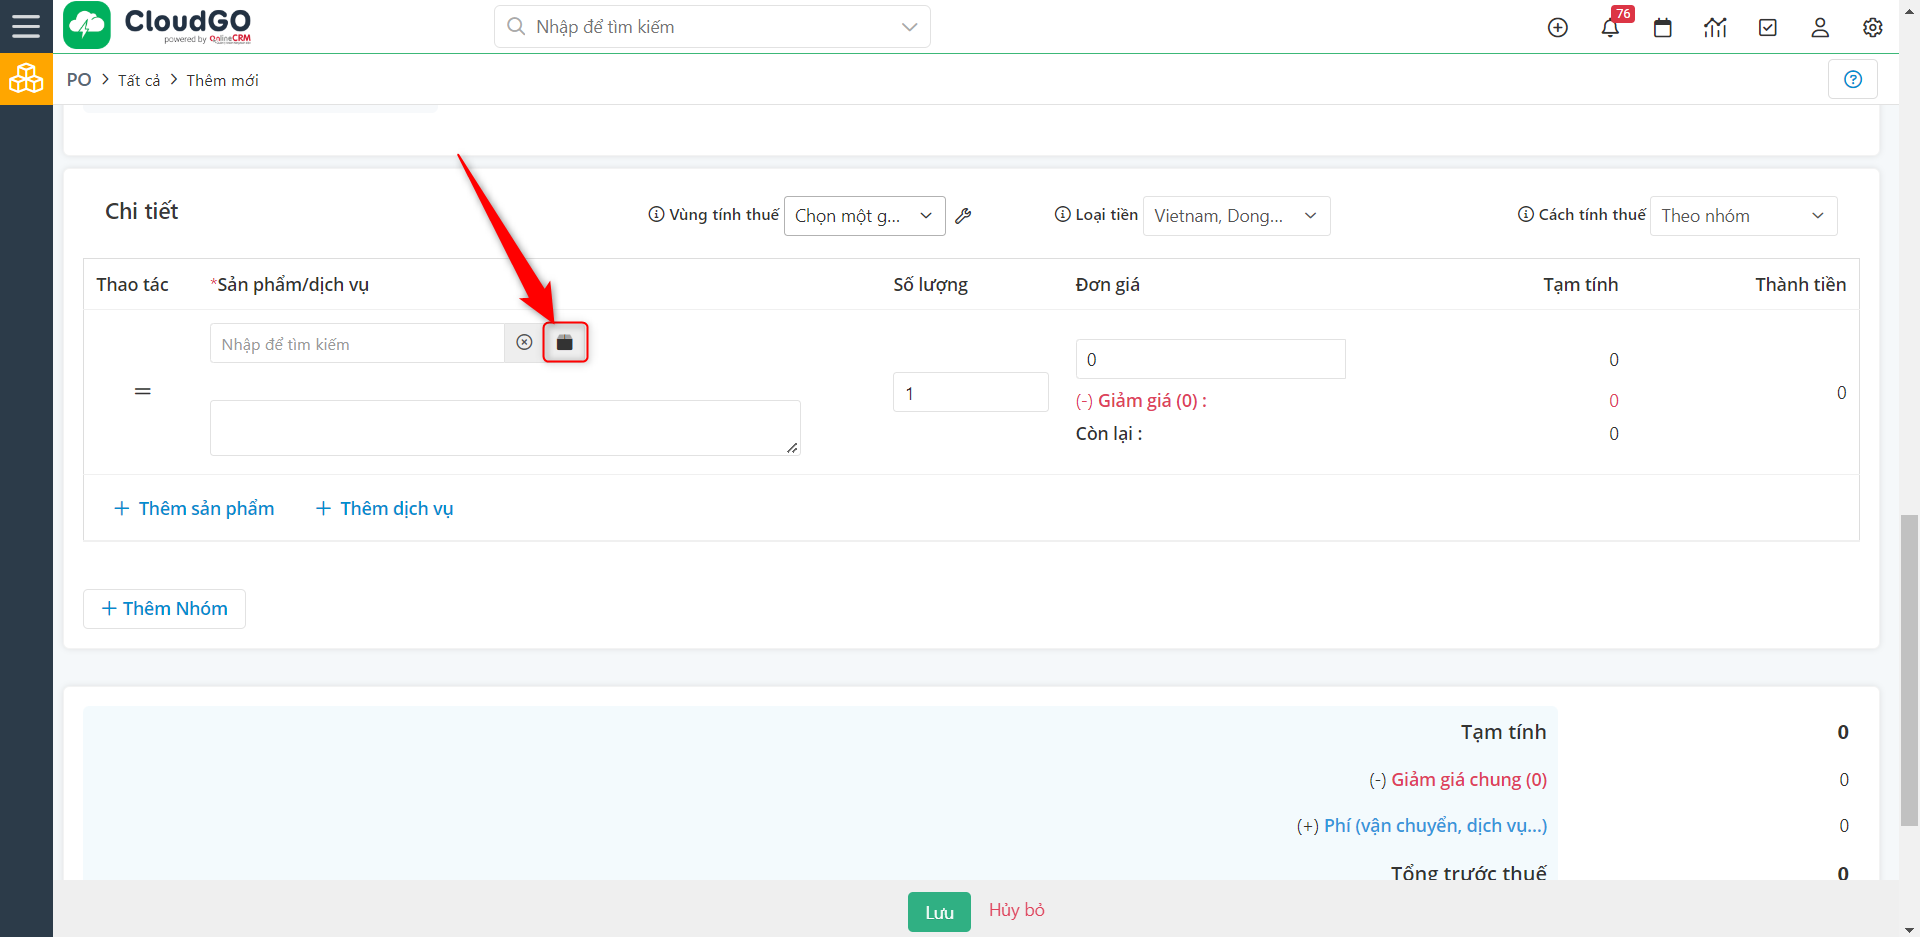Open the help question mark icon
This screenshot has width=1920, height=937.
point(1852,79)
